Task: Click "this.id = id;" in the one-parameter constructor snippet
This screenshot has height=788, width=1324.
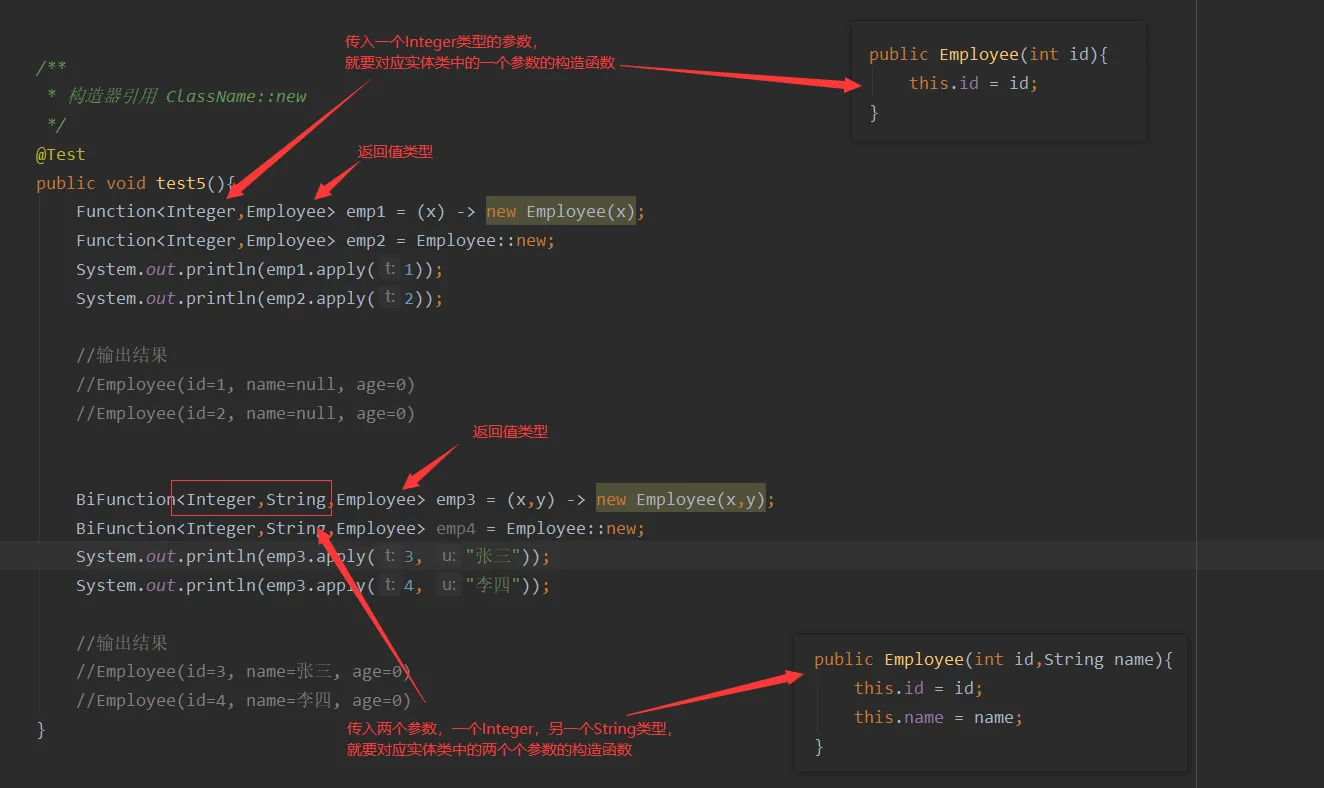Action: coord(974,84)
